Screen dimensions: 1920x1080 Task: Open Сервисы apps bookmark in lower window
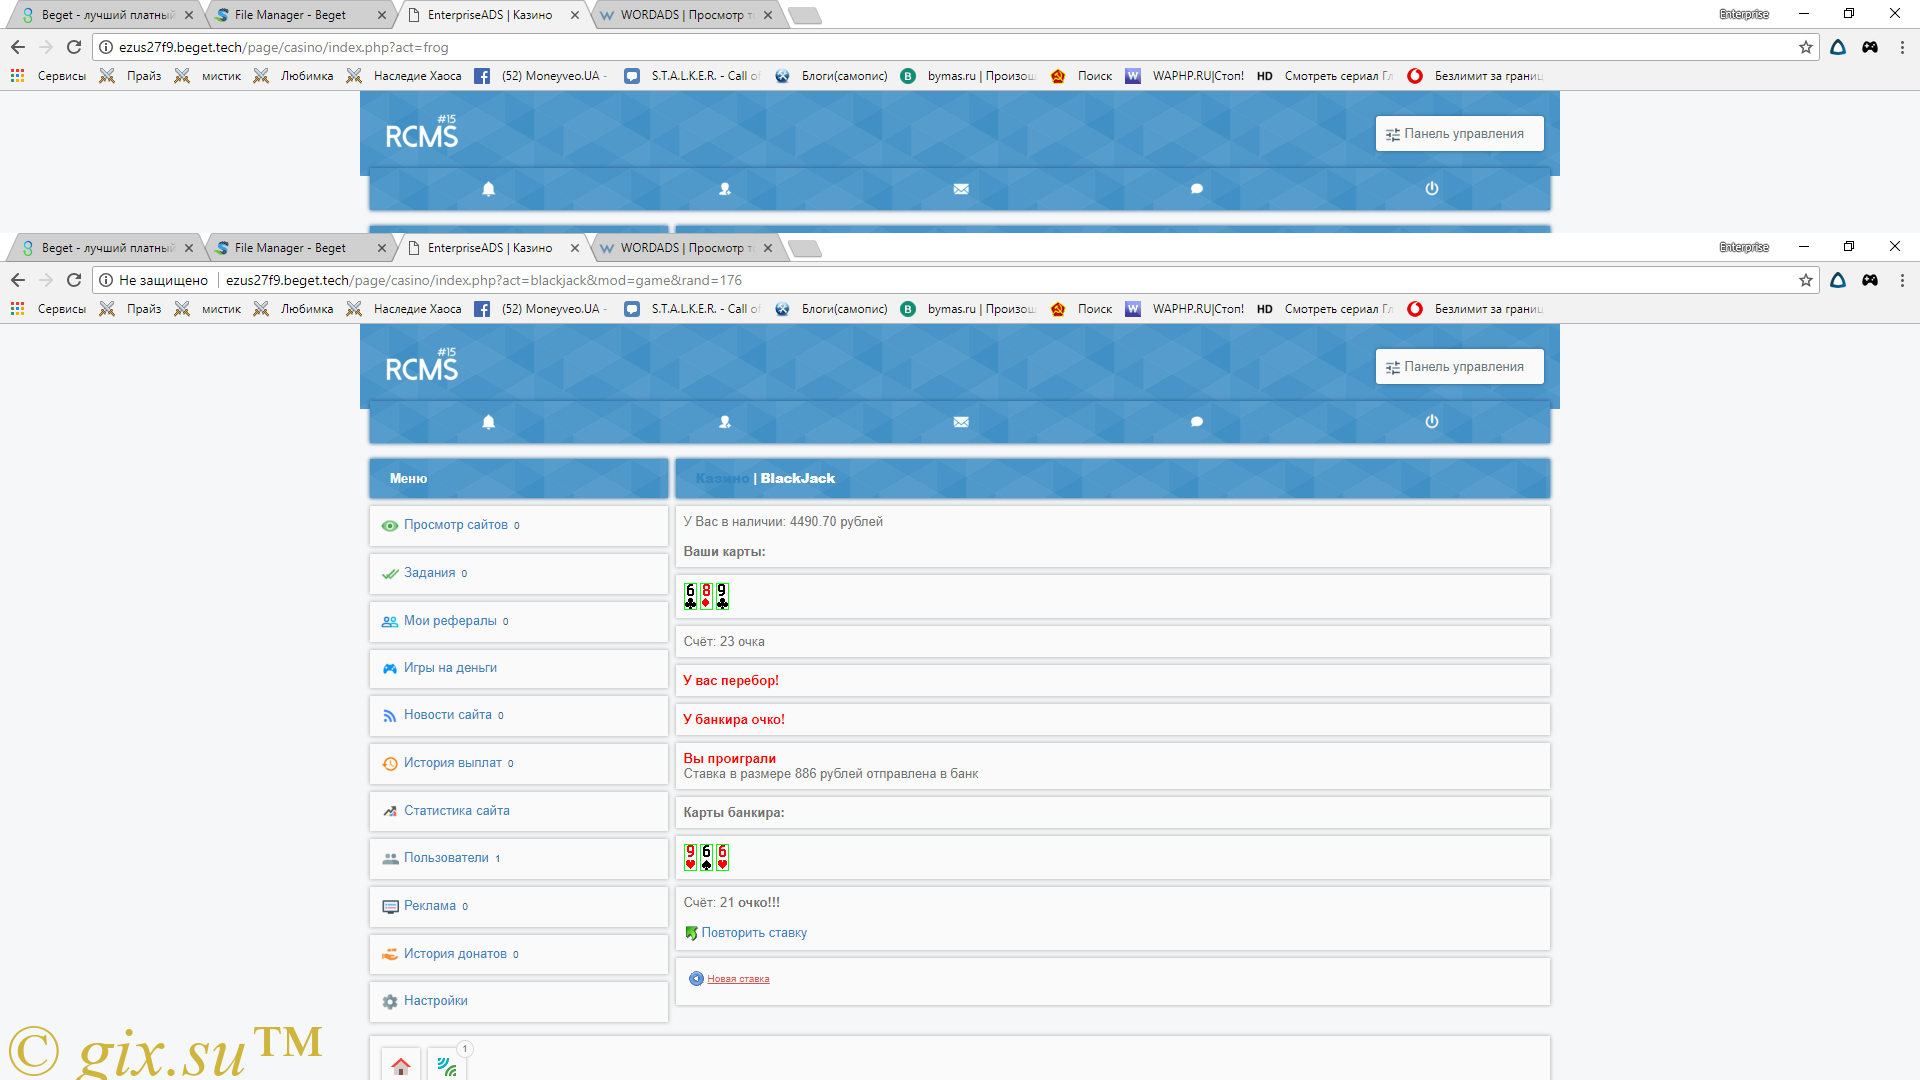[48, 309]
